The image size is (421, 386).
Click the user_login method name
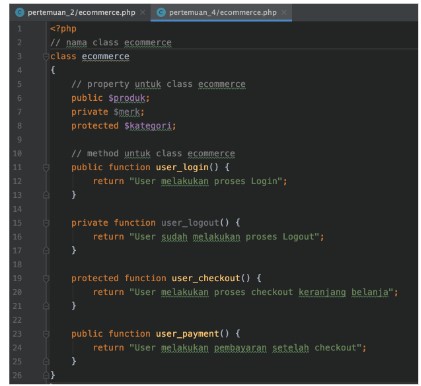[x=182, y=167]
